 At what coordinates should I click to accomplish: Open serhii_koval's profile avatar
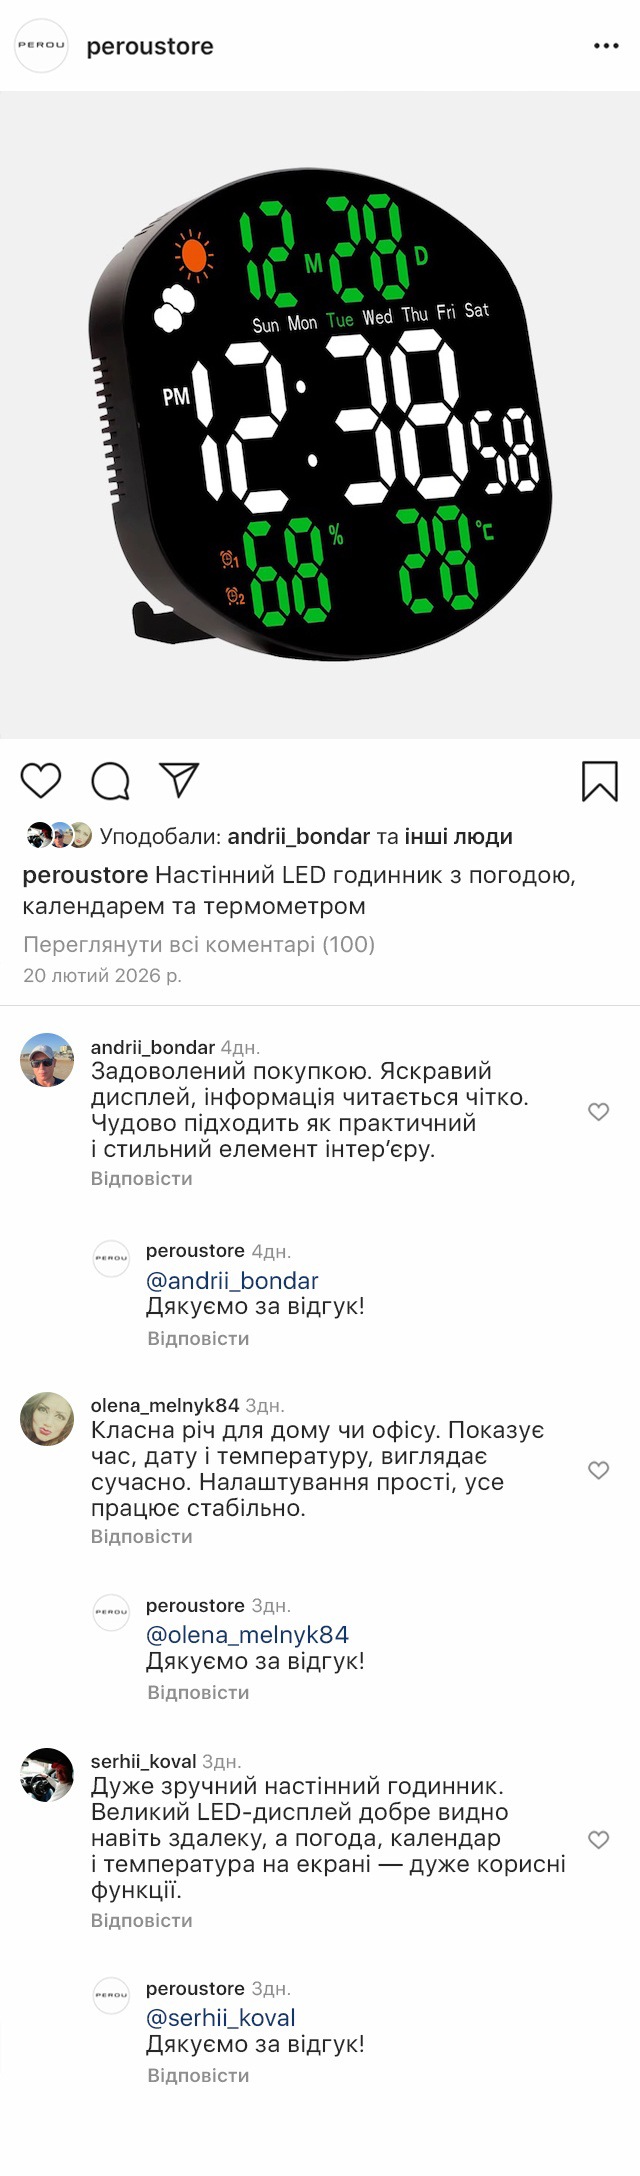tap(47, 1775)
